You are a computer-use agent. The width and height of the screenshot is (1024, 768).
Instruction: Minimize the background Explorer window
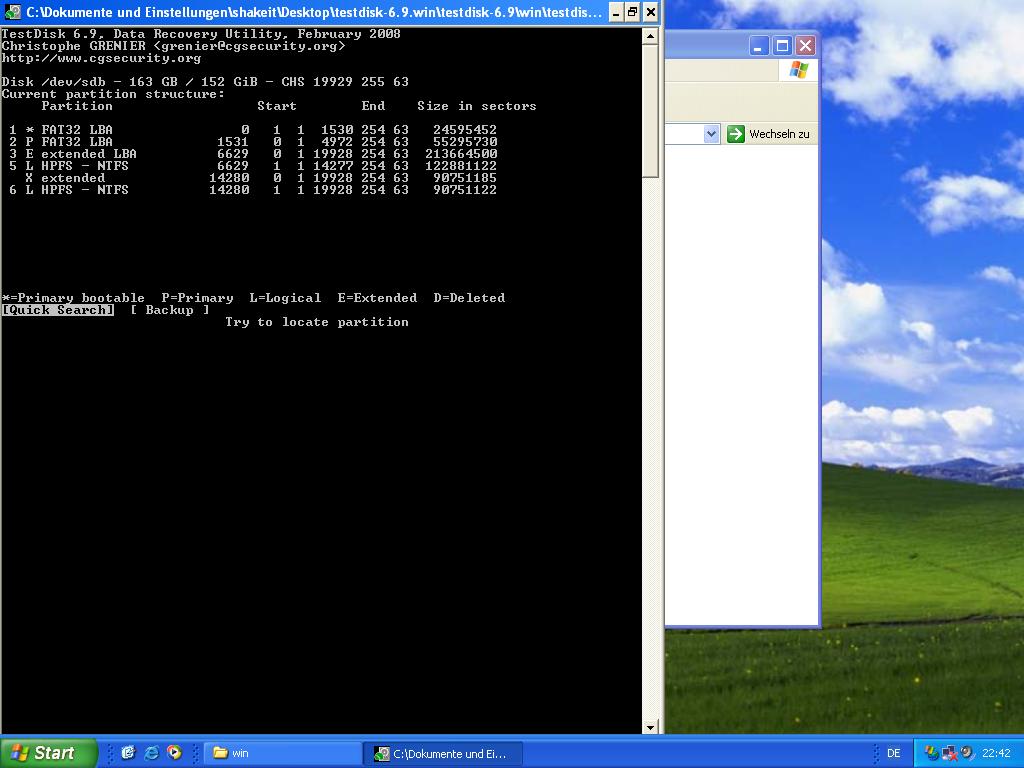(x=759, y=46)
